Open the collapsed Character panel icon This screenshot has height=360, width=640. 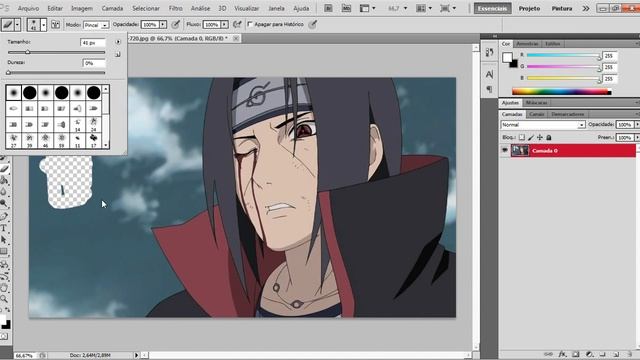489,74
